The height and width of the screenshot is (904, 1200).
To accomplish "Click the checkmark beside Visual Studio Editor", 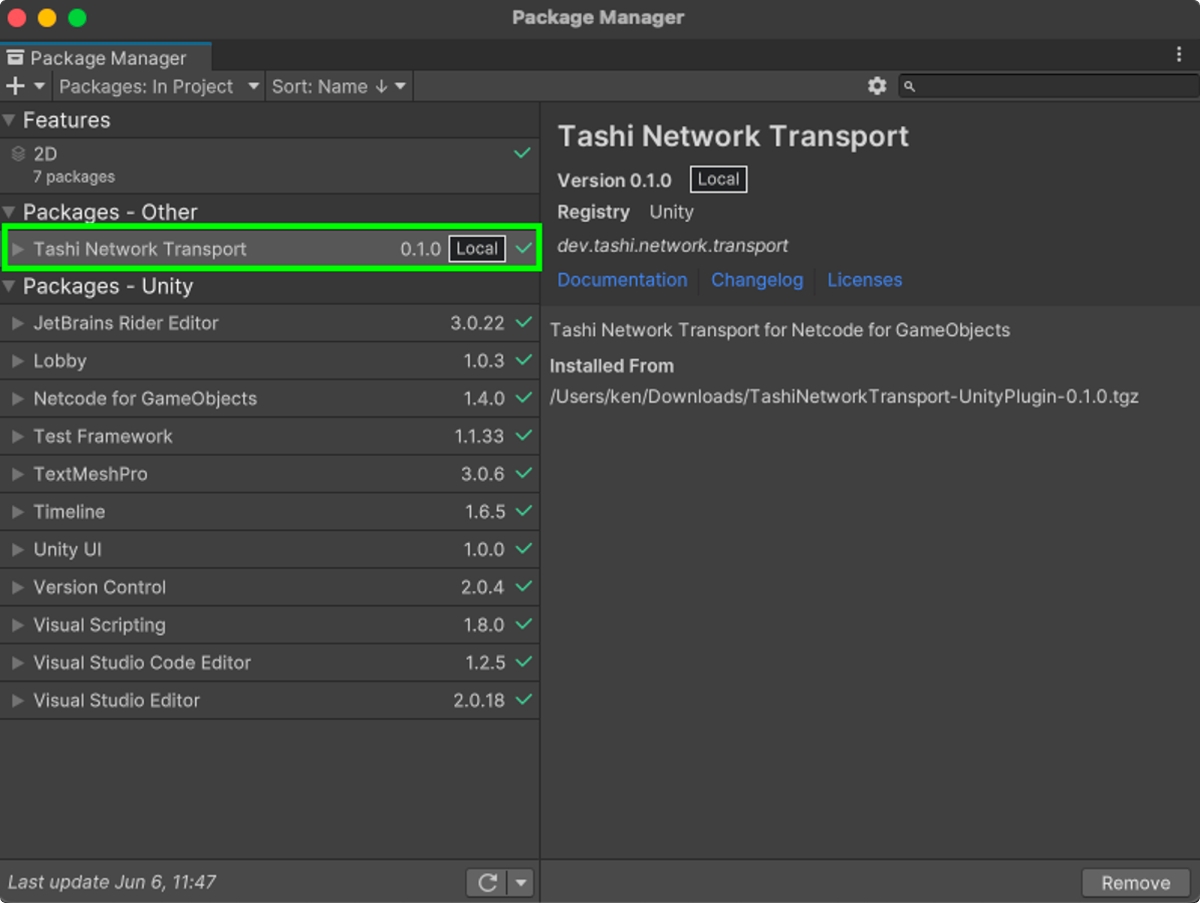I will point(523,700).
